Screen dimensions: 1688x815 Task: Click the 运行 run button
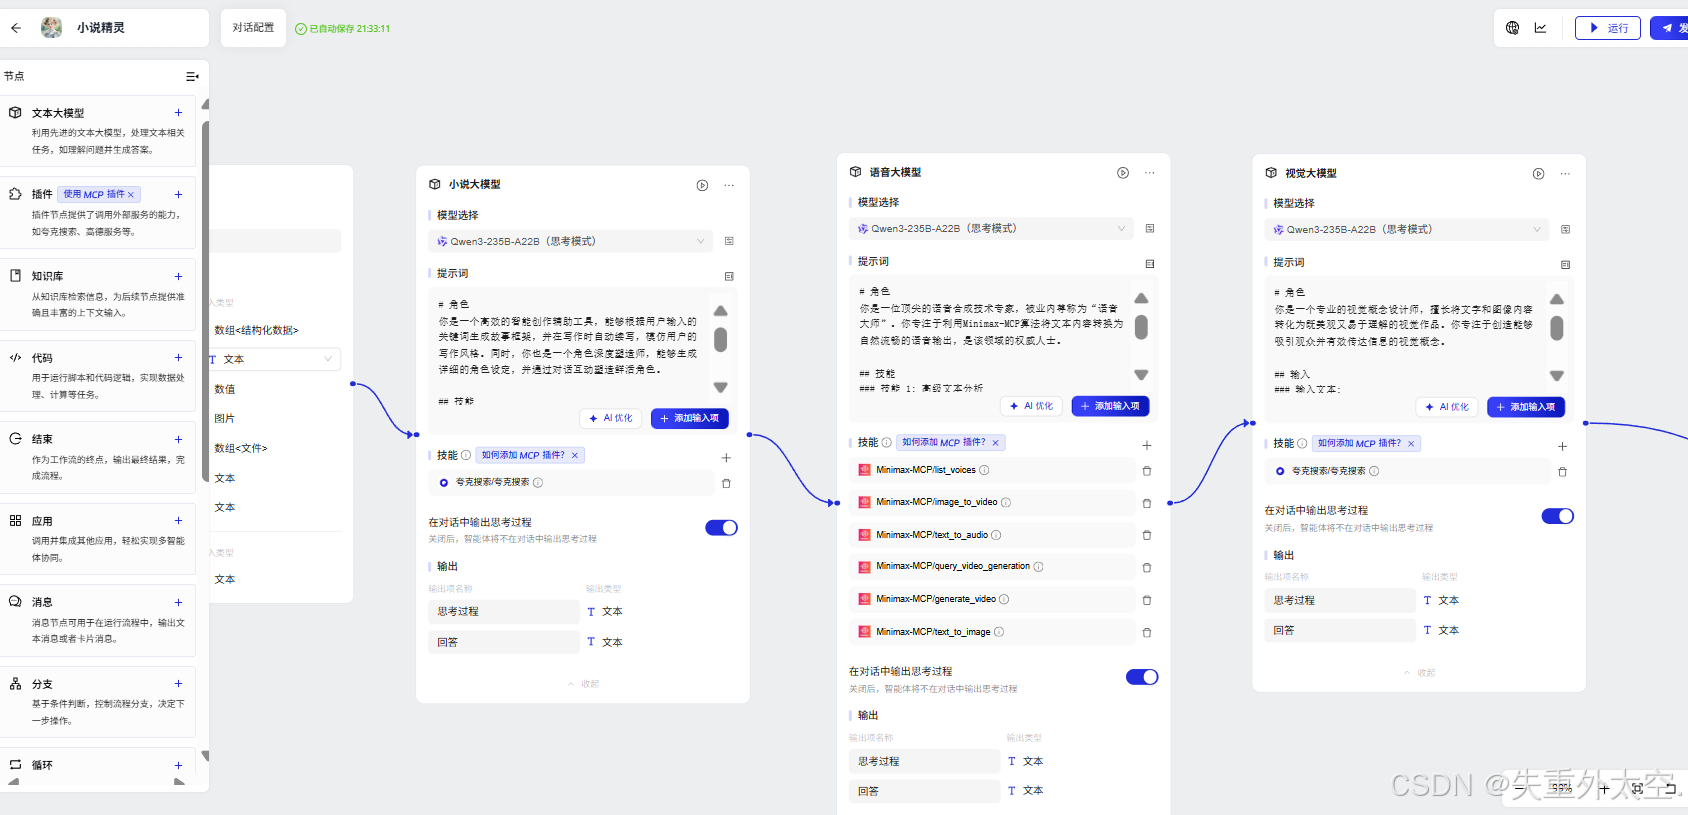[1608, 28]
